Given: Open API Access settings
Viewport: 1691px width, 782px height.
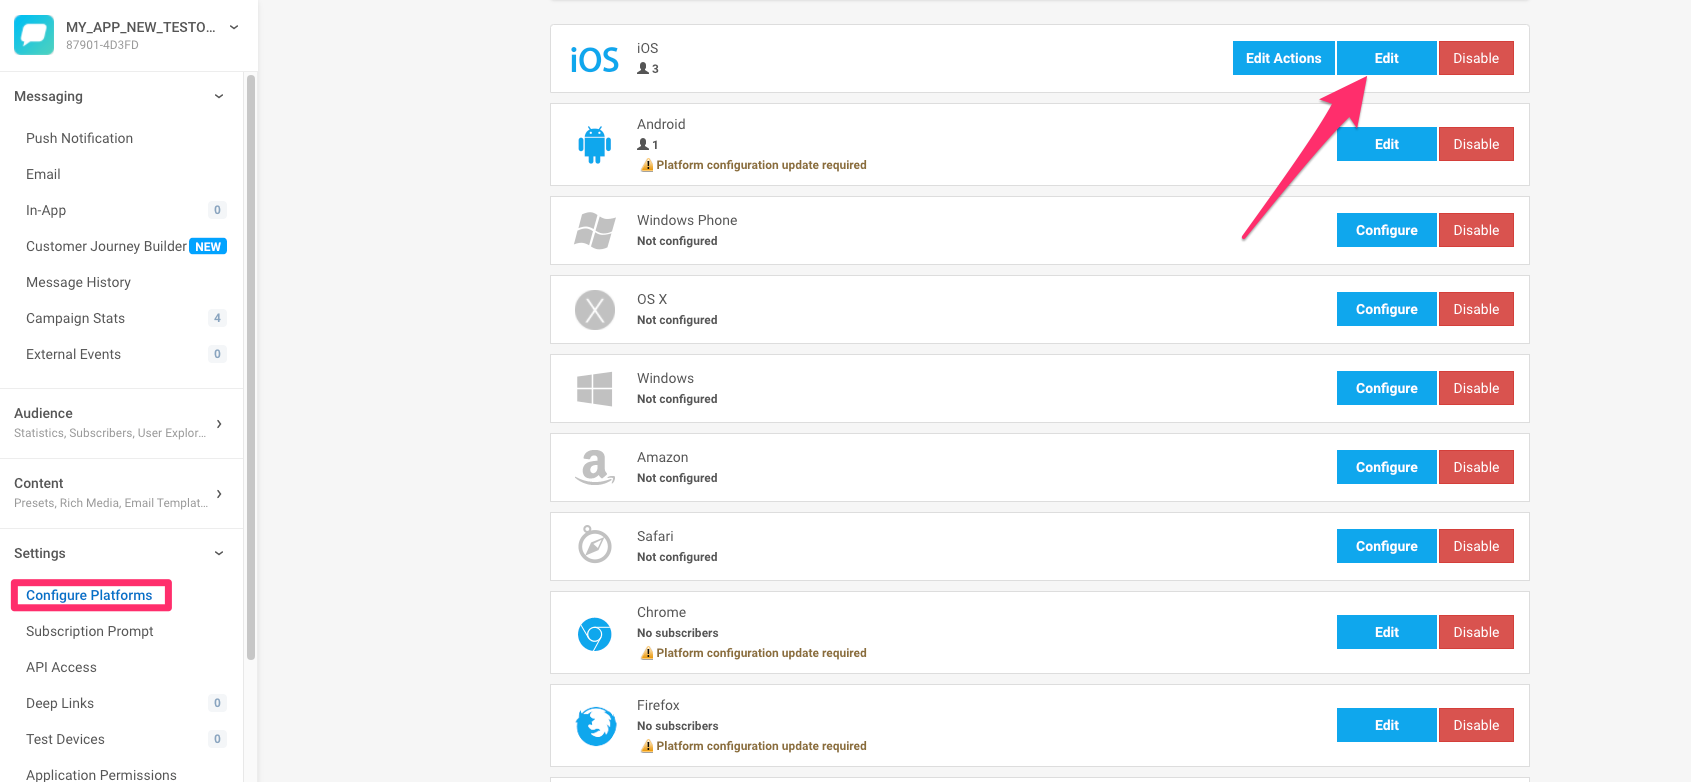Looking at the screenshot, I should 61,667.
